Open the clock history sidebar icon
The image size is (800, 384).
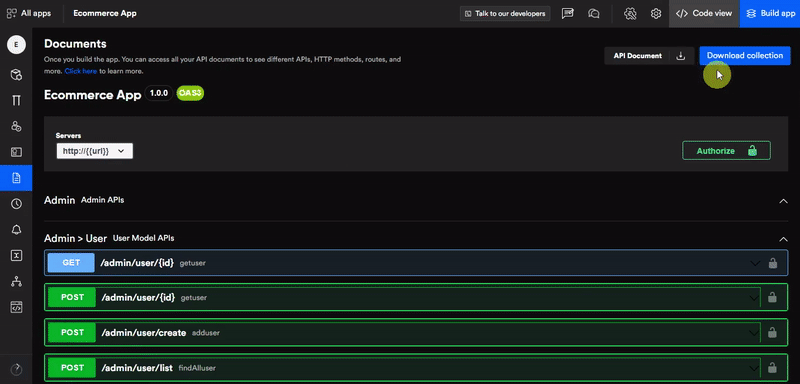coord(16,204)
